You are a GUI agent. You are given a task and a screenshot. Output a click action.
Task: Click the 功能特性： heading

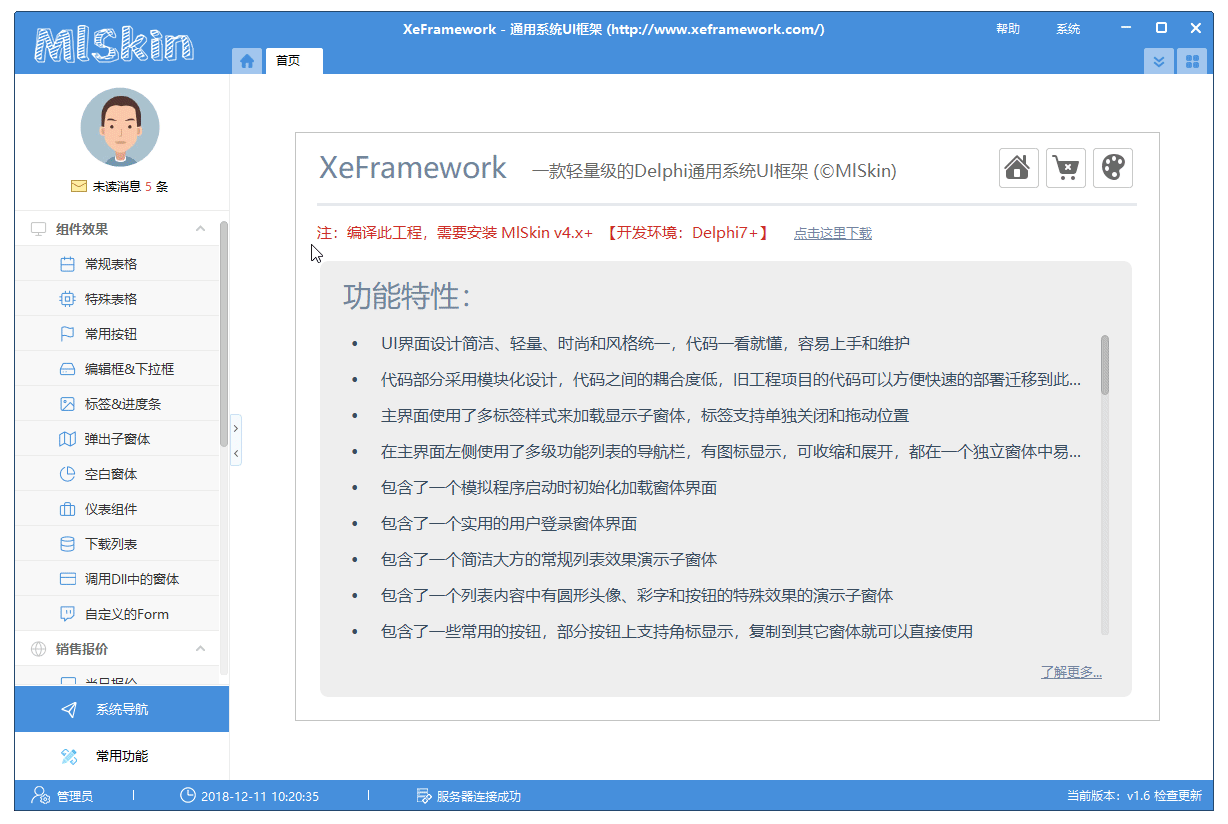tap(407, 296)
